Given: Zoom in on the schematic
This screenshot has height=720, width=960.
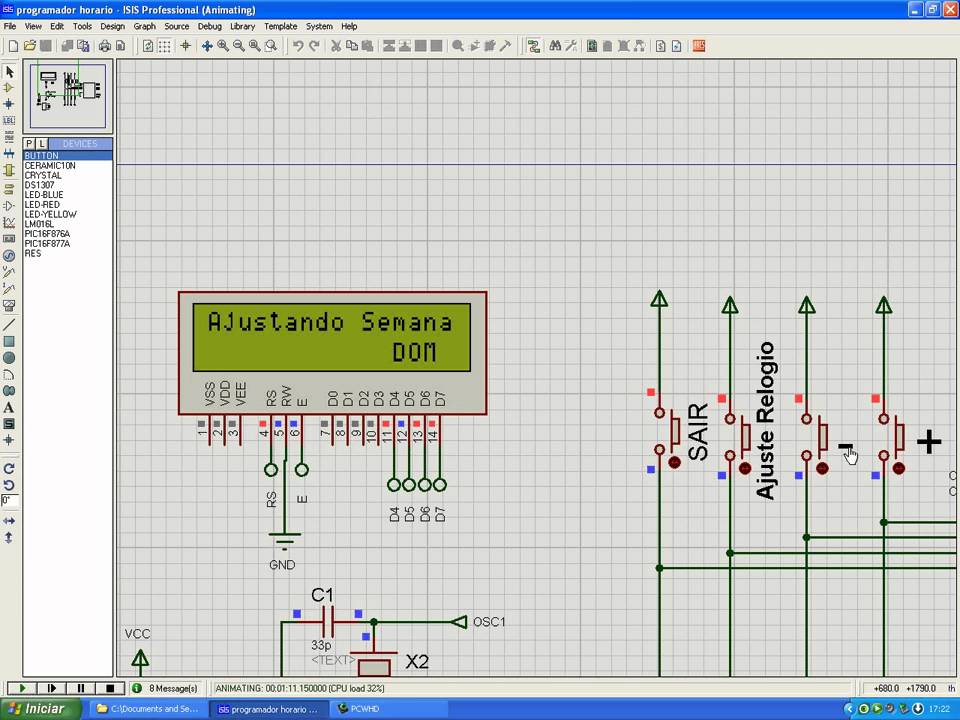Looking at the screenshot, I should tap(223, 46).
